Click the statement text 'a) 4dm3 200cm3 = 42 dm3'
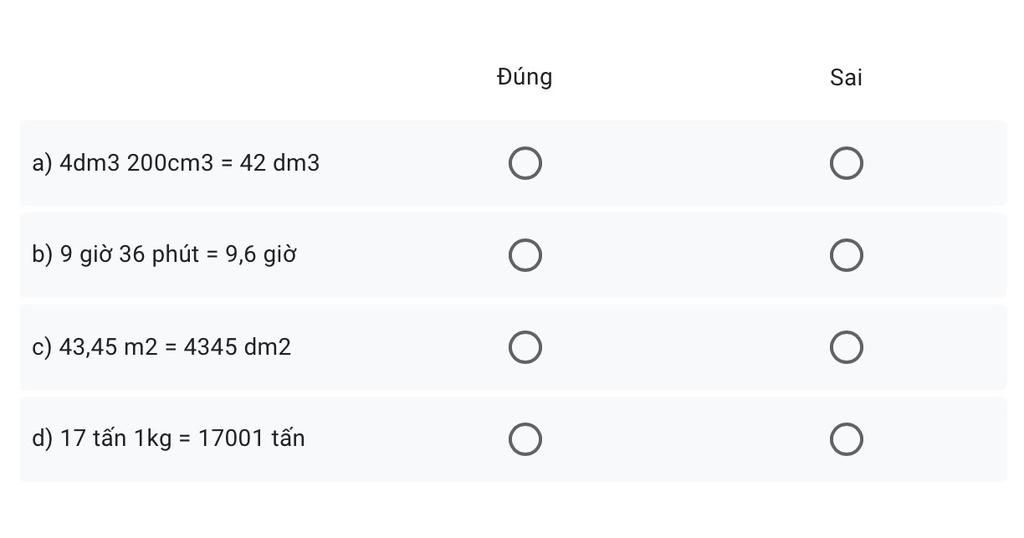 tap(176, 163)
